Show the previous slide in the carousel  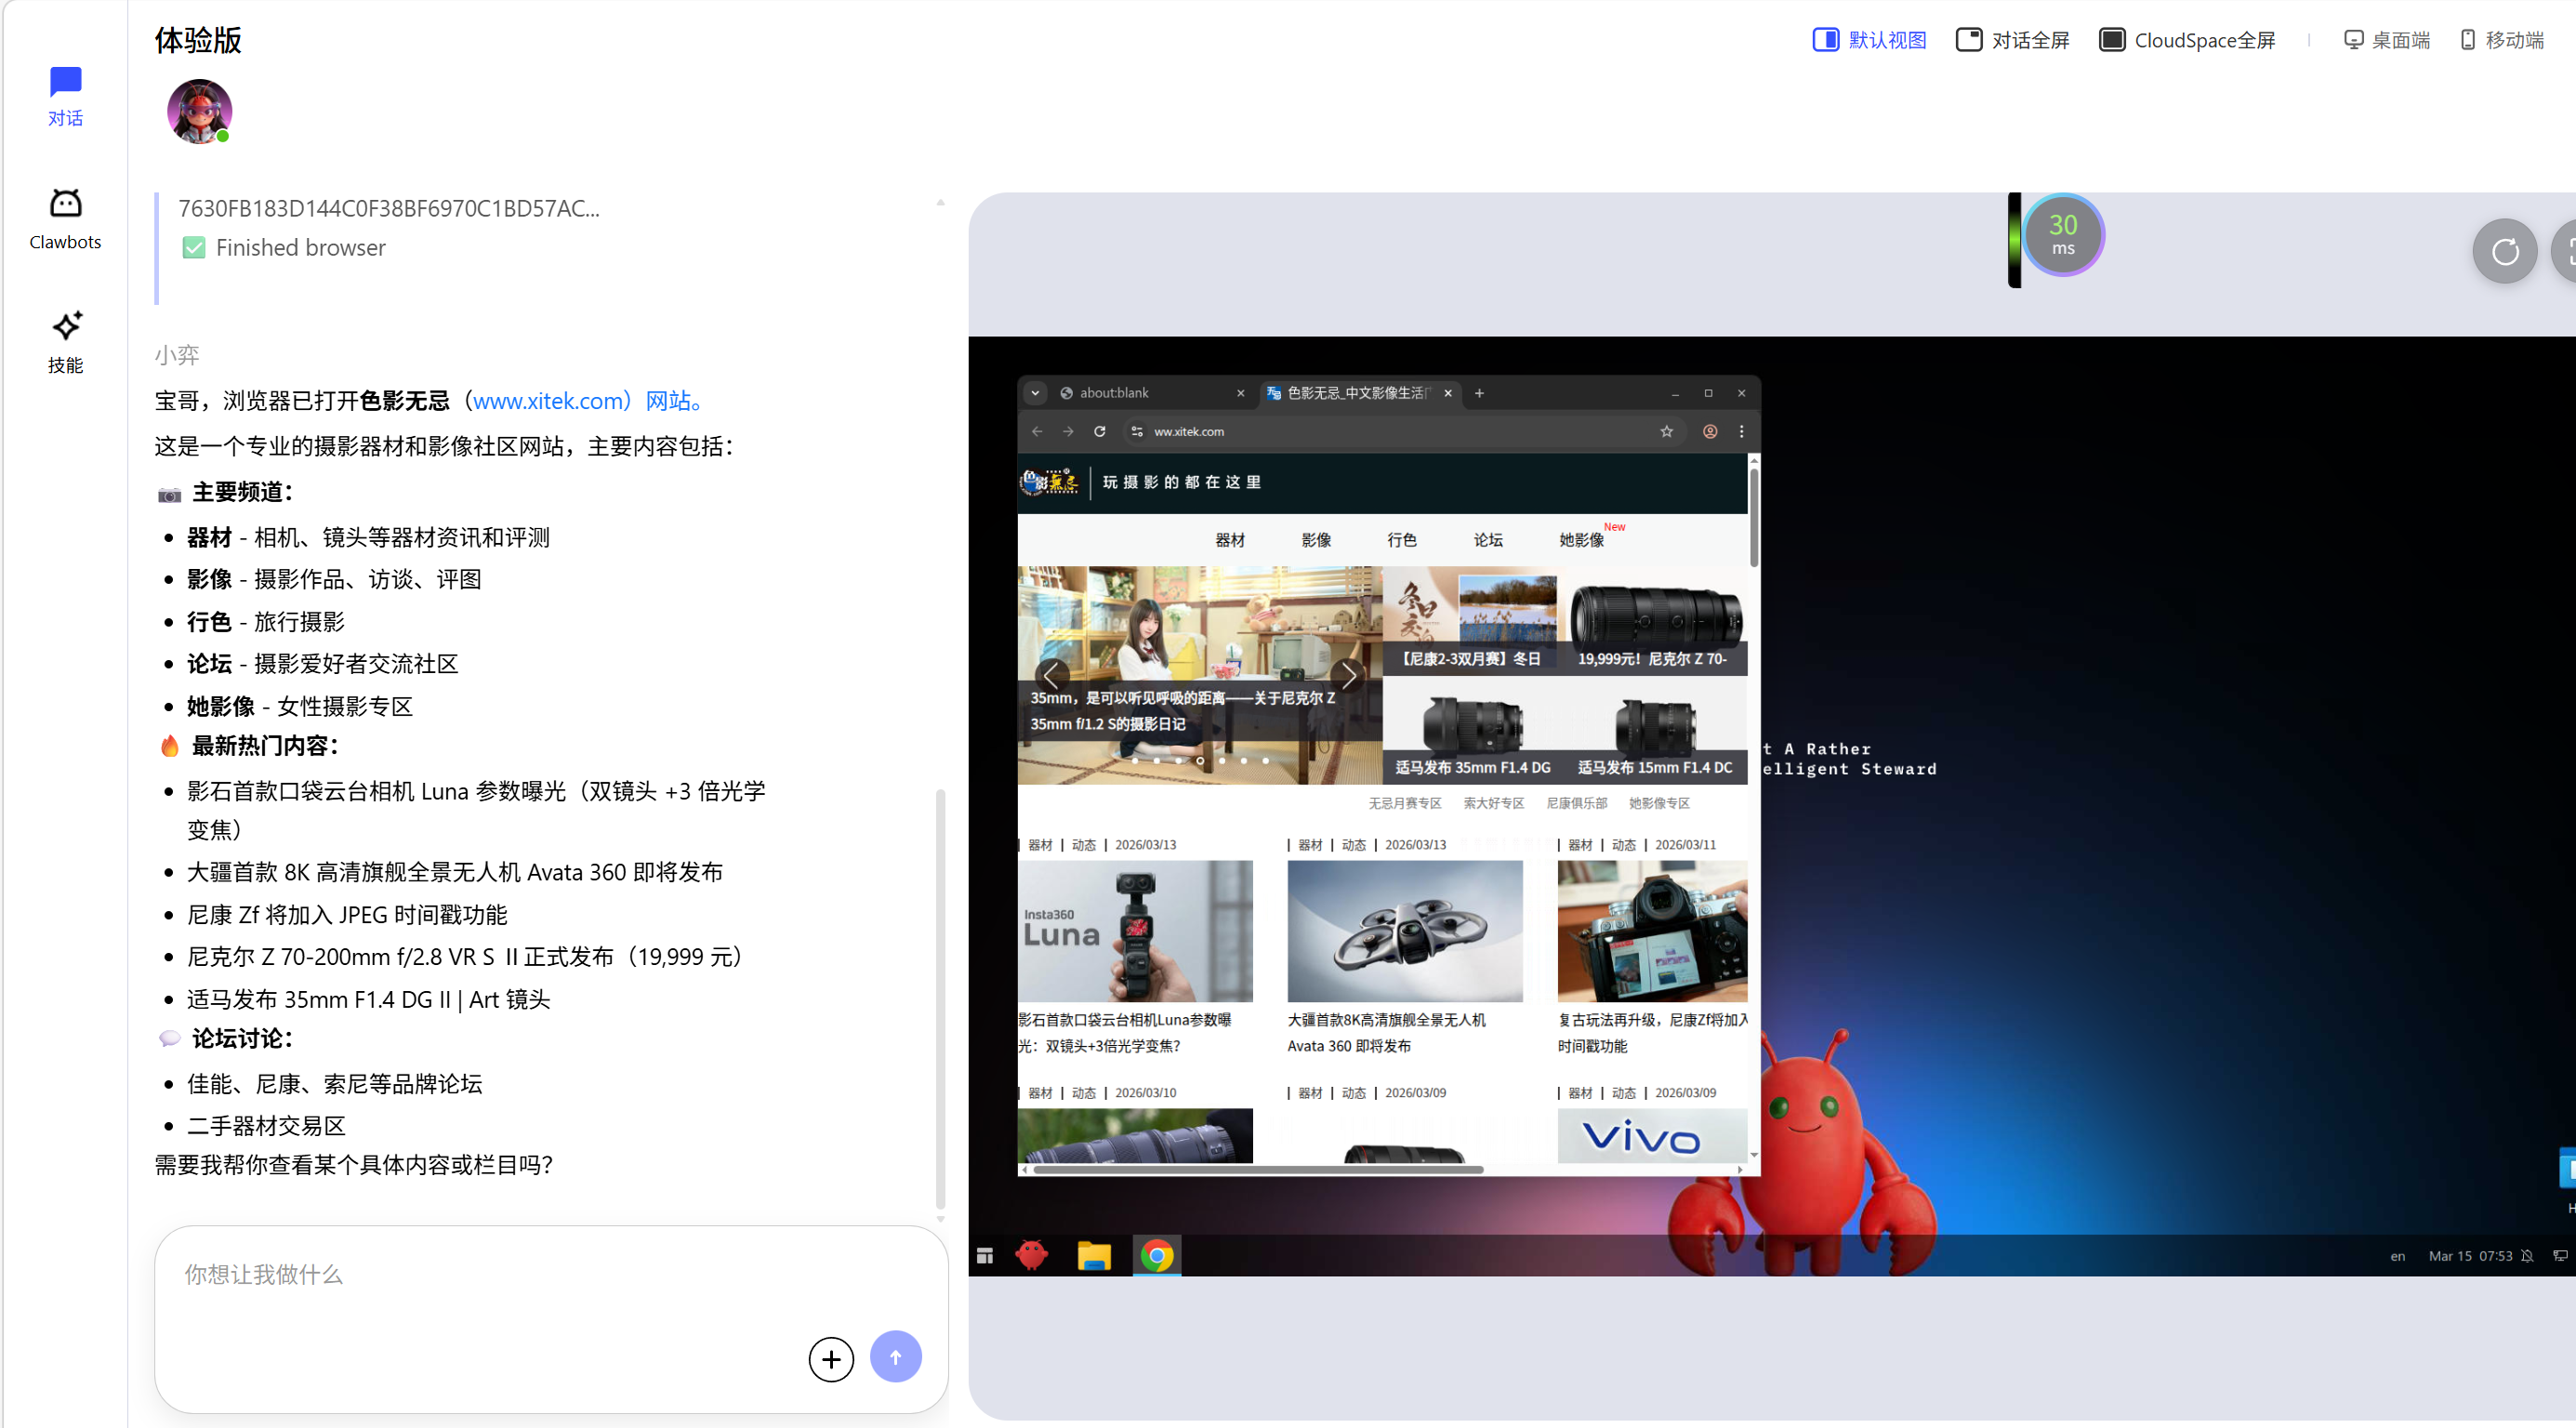(x=1051, y=675)
